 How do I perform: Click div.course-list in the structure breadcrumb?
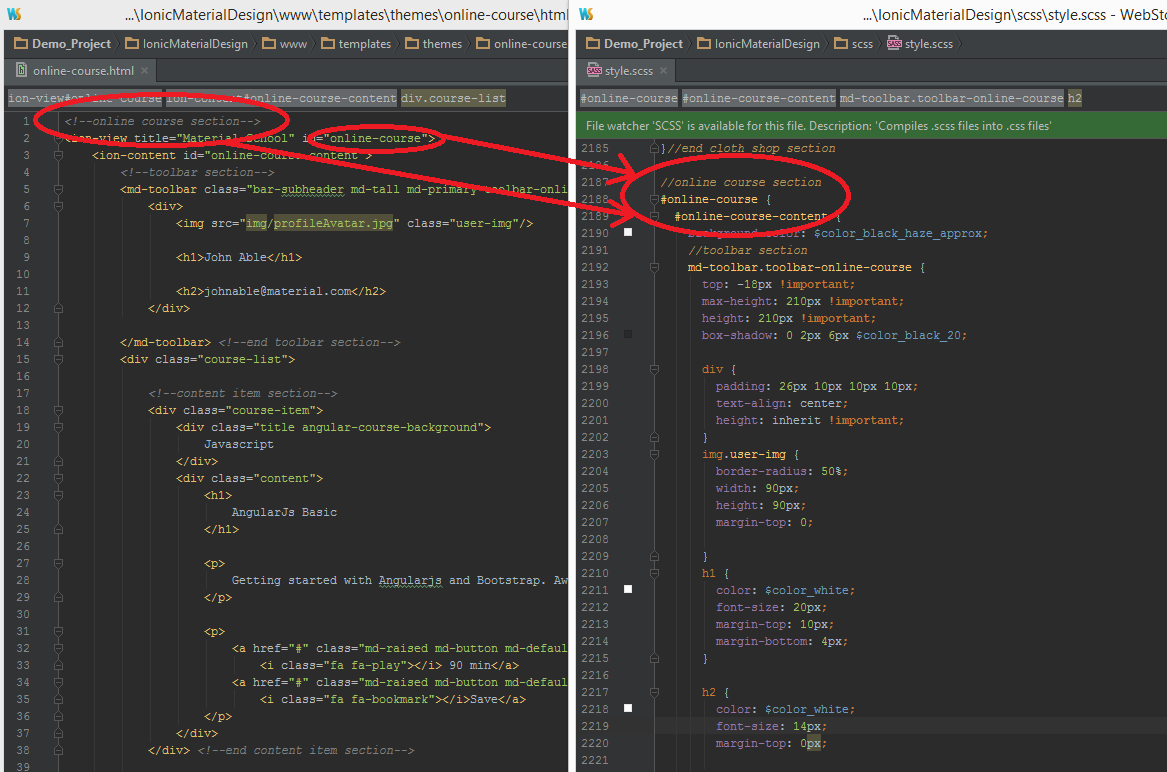pyautogui.click(x=453, y=98)
